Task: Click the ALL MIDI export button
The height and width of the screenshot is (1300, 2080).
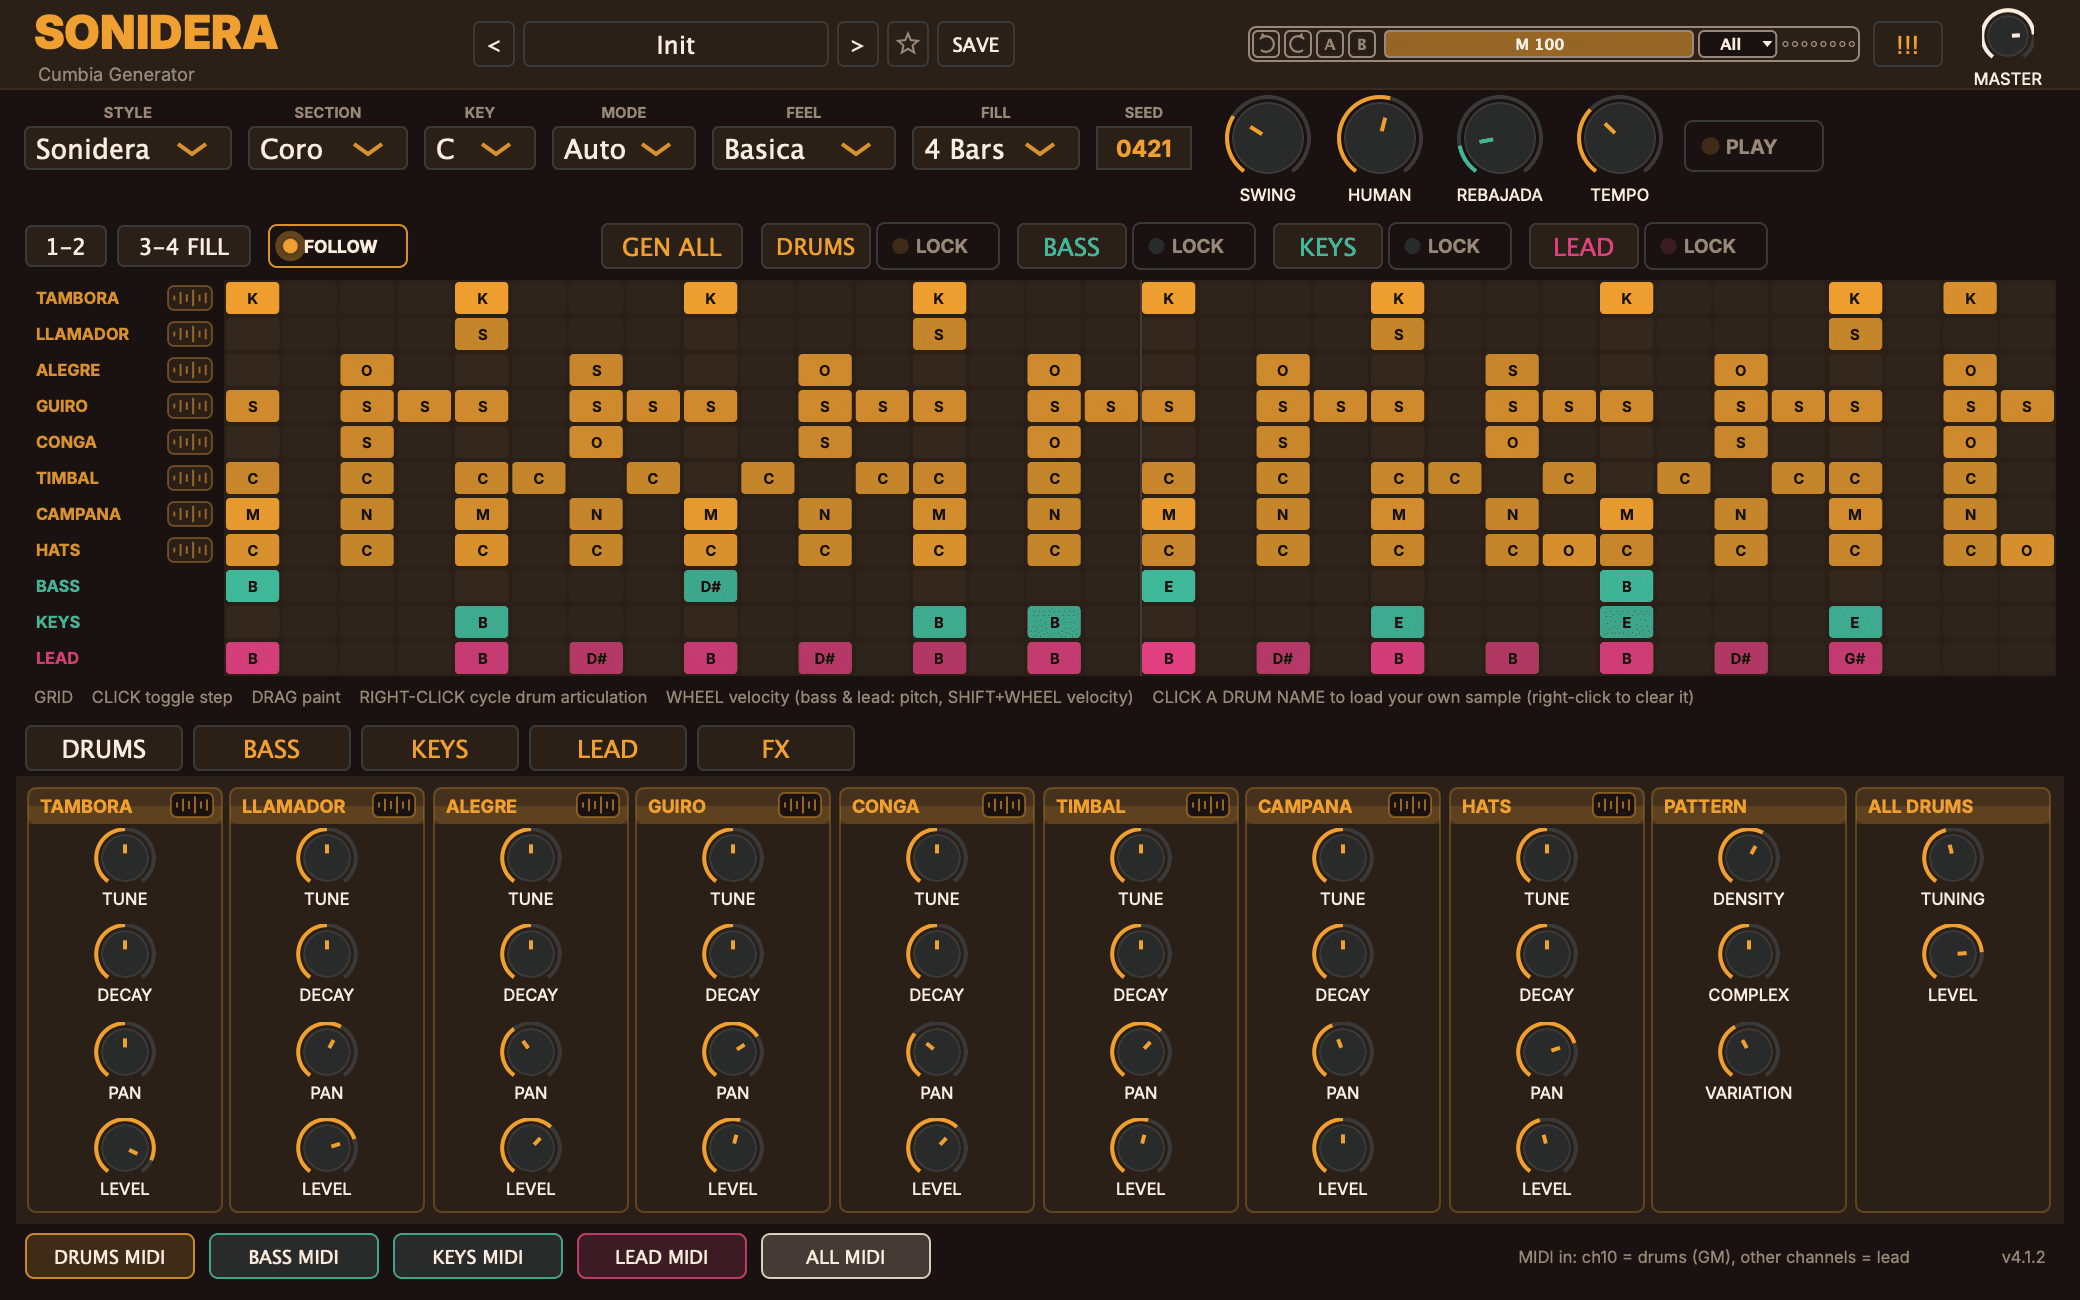Action: coord(846,1257)
